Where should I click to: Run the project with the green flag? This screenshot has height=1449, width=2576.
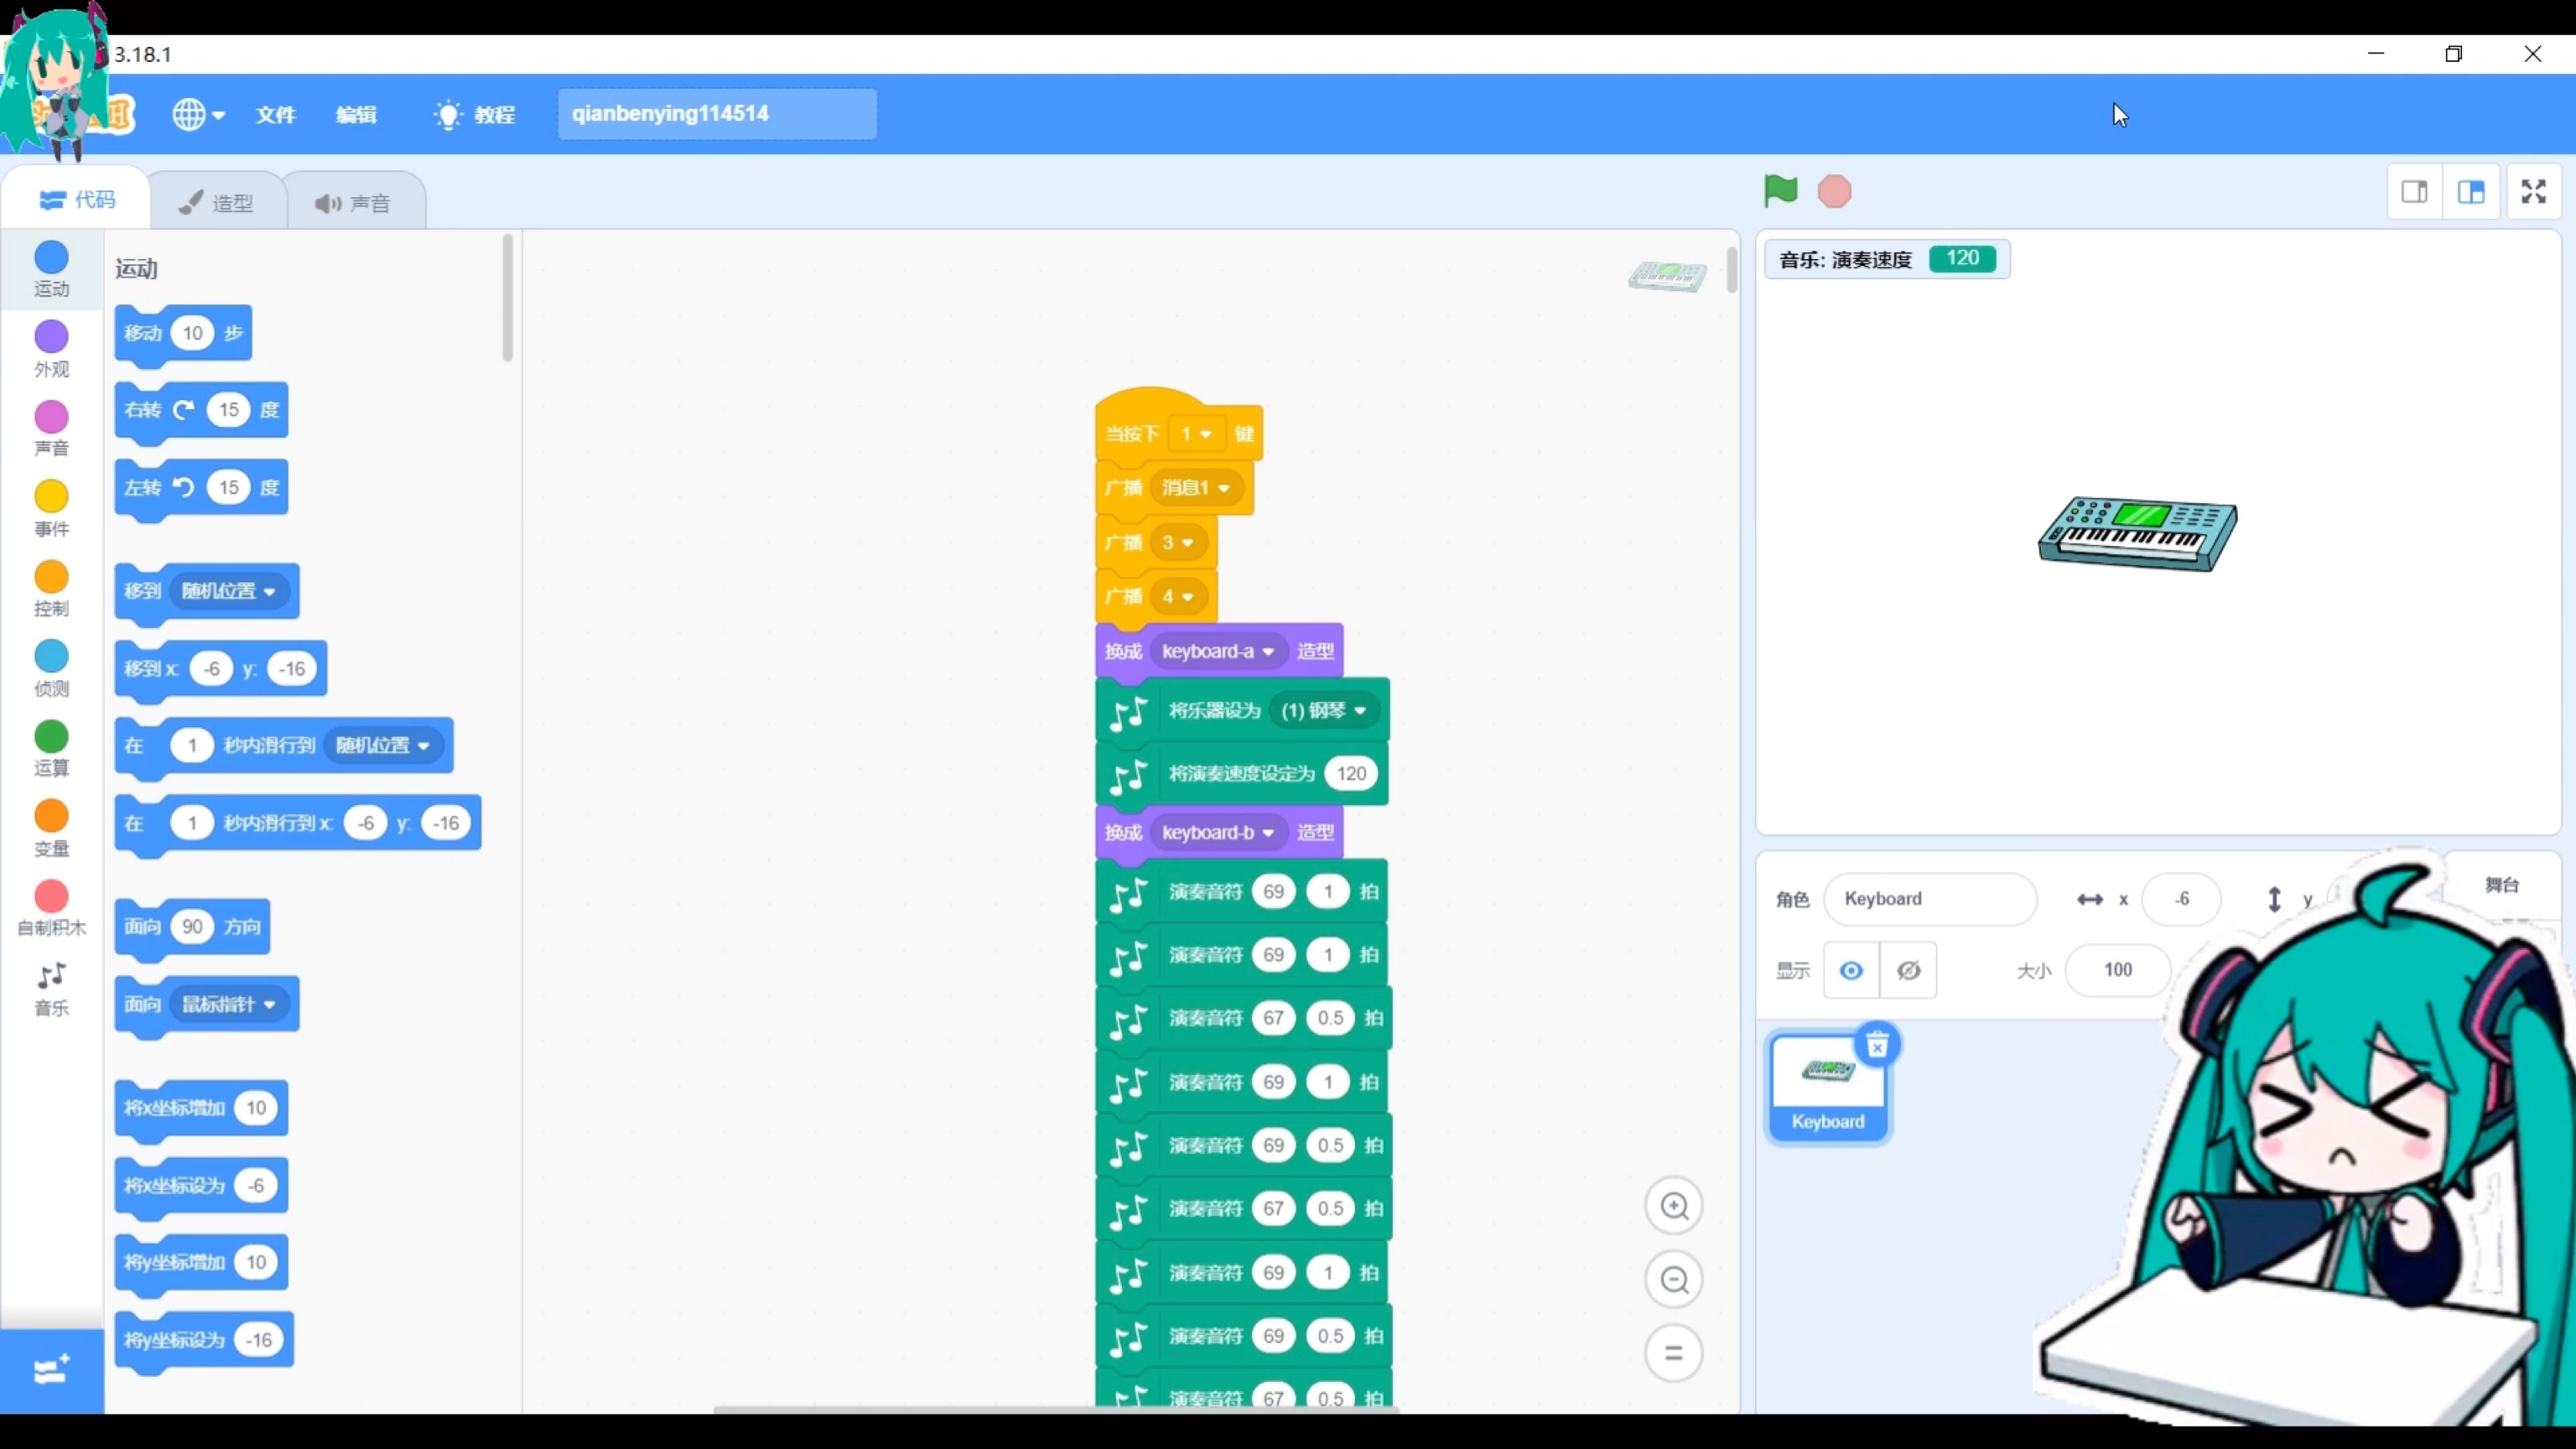click(x=1780, y=190)
